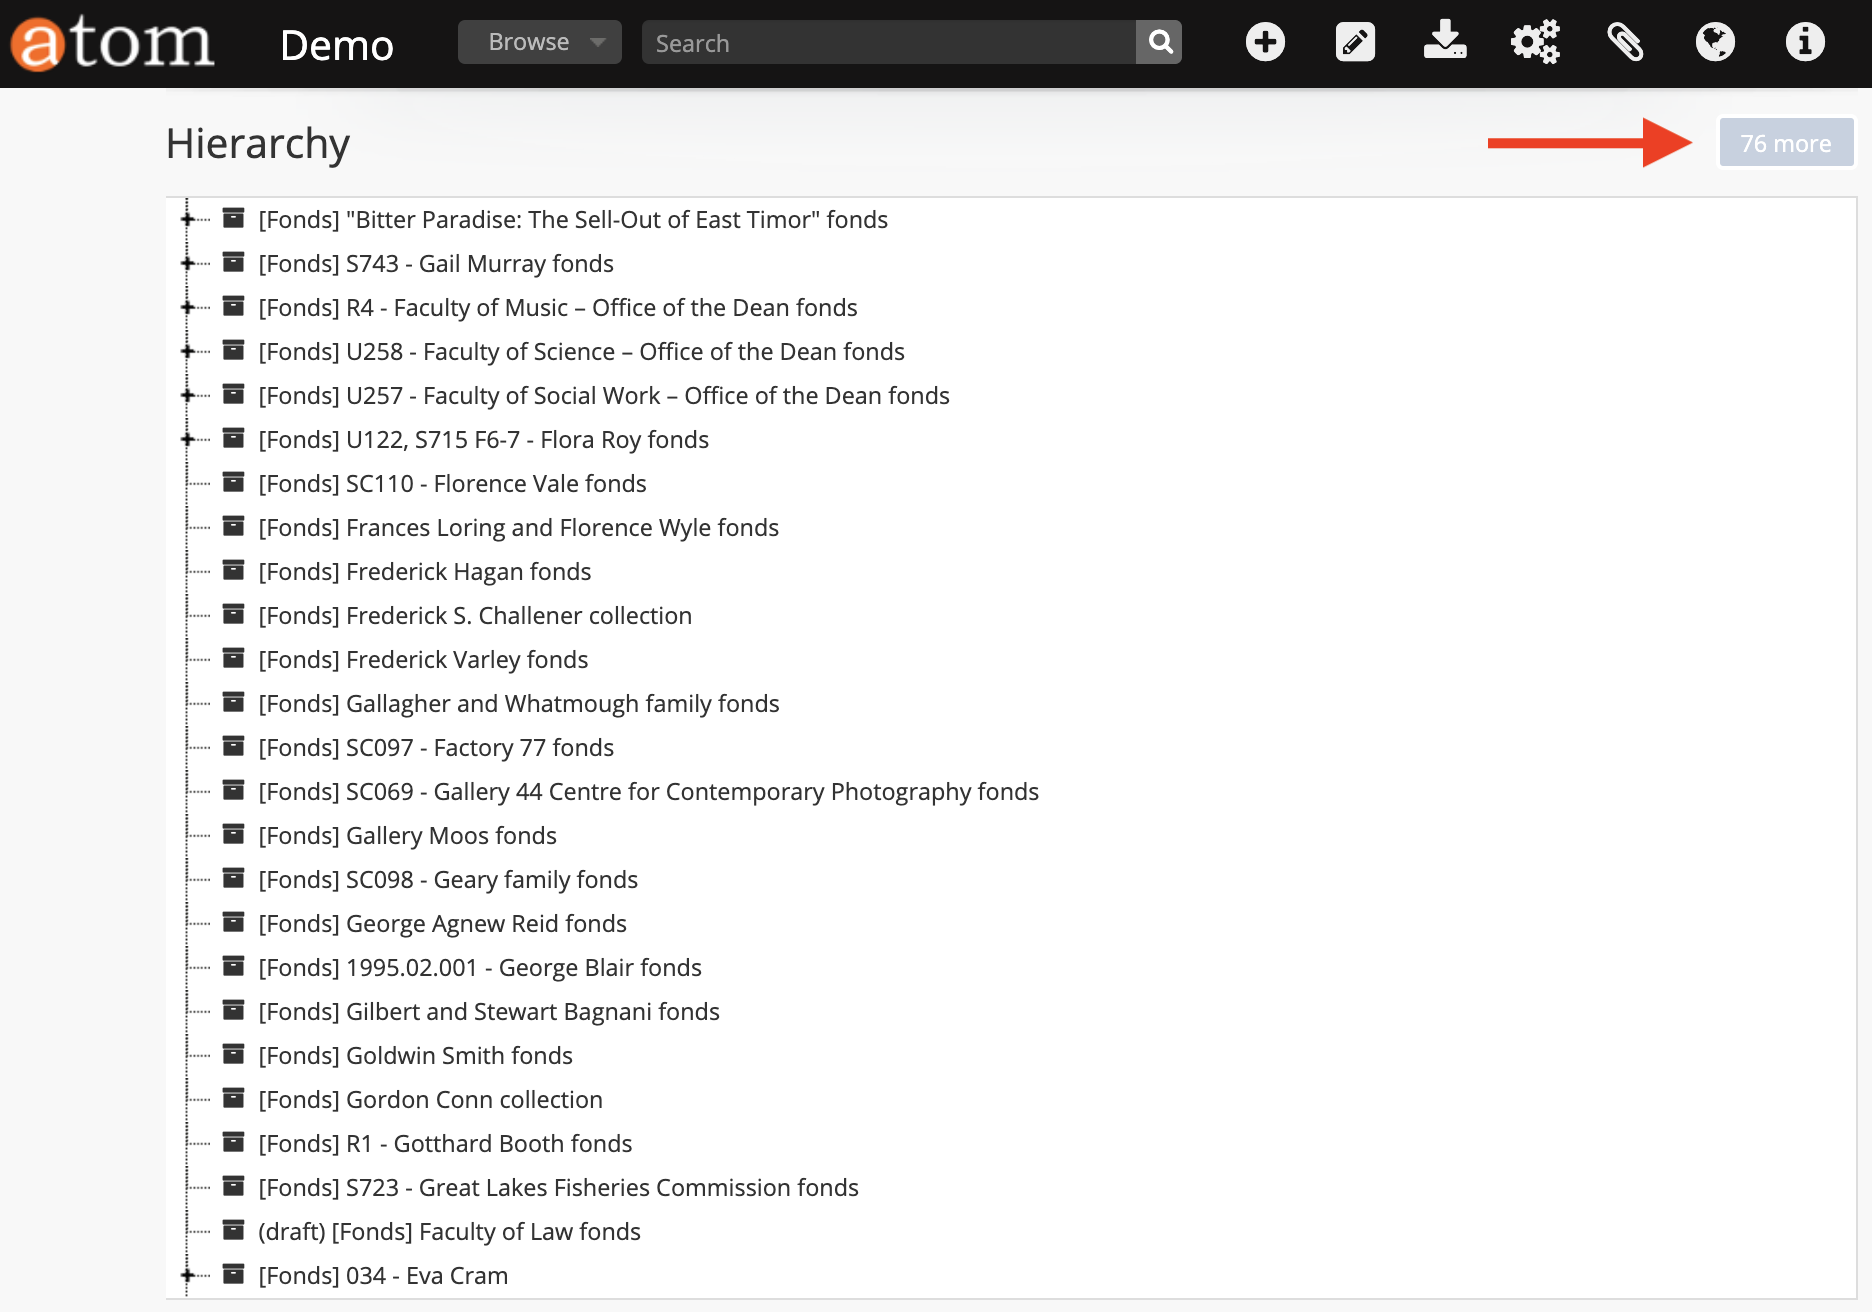Open Frederick Hagan fonds
Image resolution: width=1872 pixels, height=1312 pixels.
pos(425,571)
